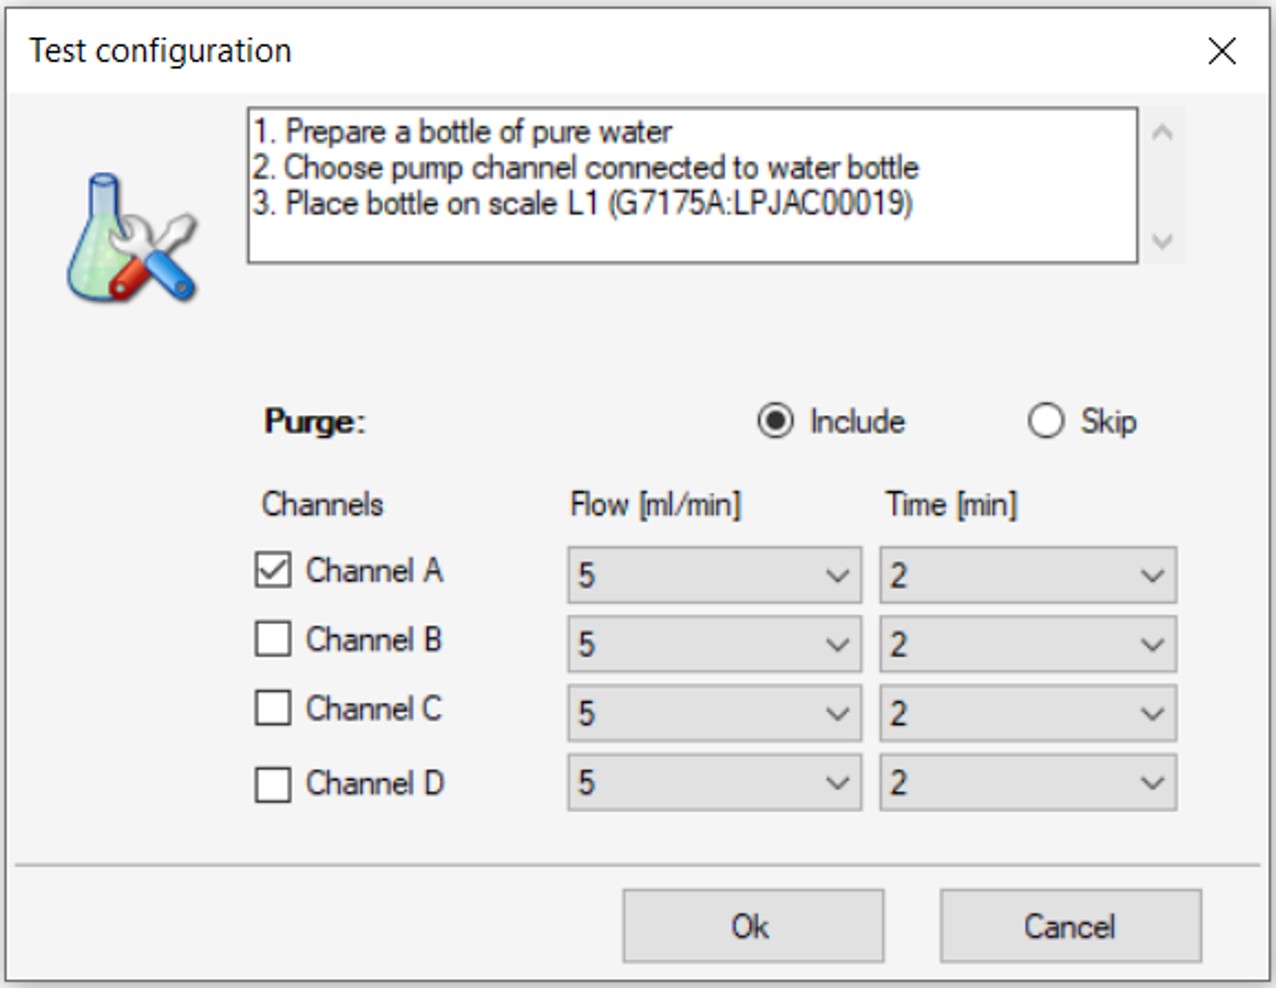Click the Cancel button
The height and width of the screenshot is (988, 1276).
[1069, 925]
